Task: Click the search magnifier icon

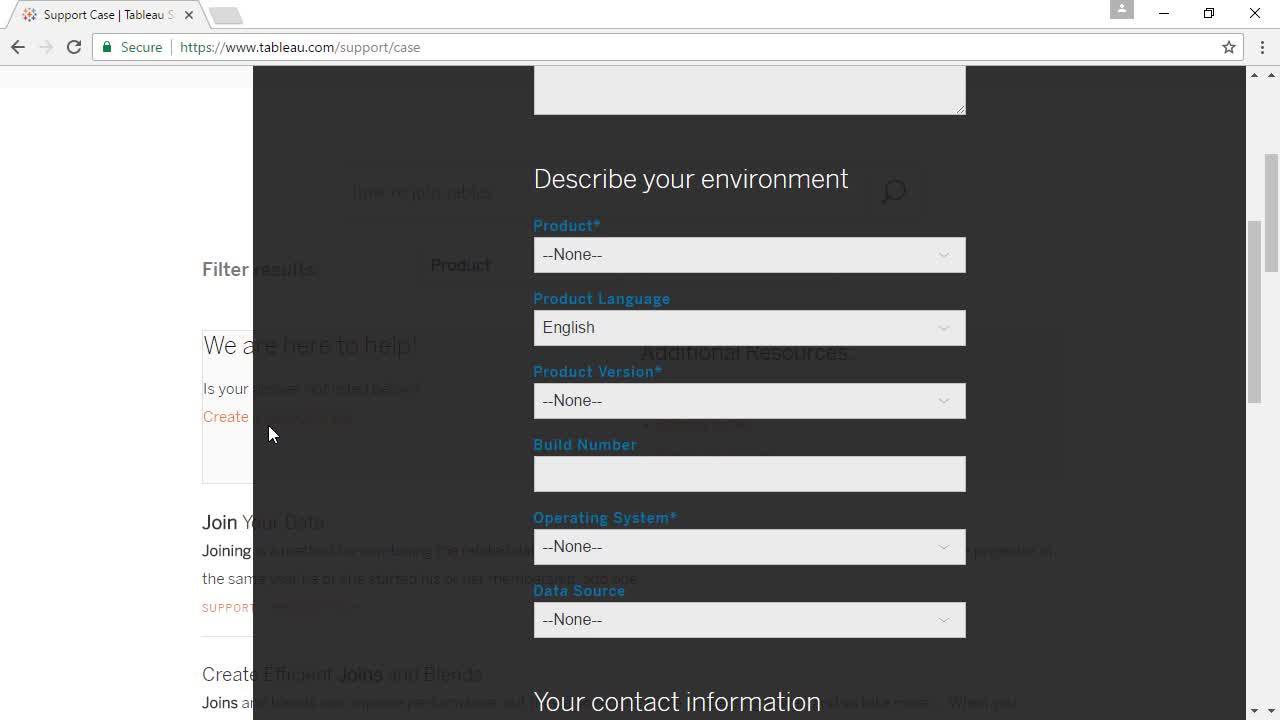Action: (x=893, y=191)
